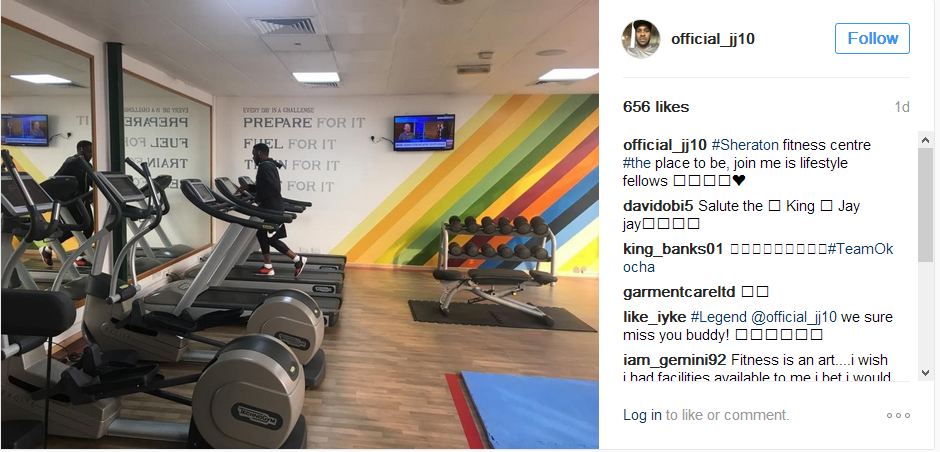Open the official_jj10 profile avatar
Screen dimensions: 940x452
click(x=641, y=39)
